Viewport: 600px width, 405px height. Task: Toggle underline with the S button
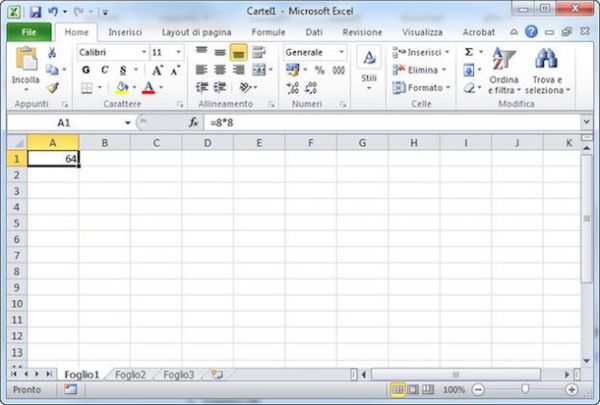(123, 70)
